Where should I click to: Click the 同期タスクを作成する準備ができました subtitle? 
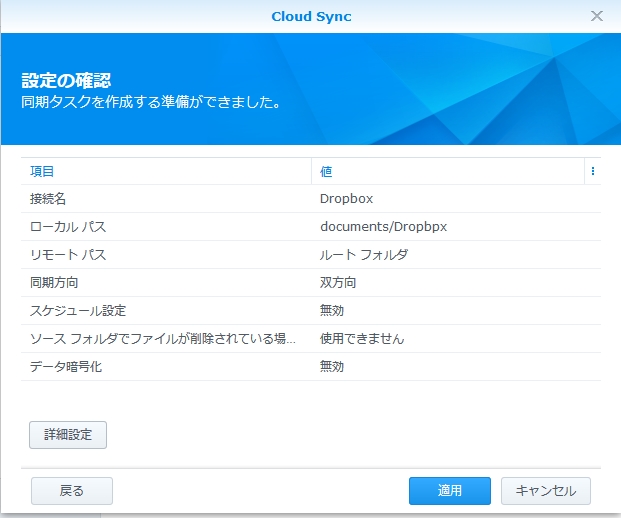point(151,102)
